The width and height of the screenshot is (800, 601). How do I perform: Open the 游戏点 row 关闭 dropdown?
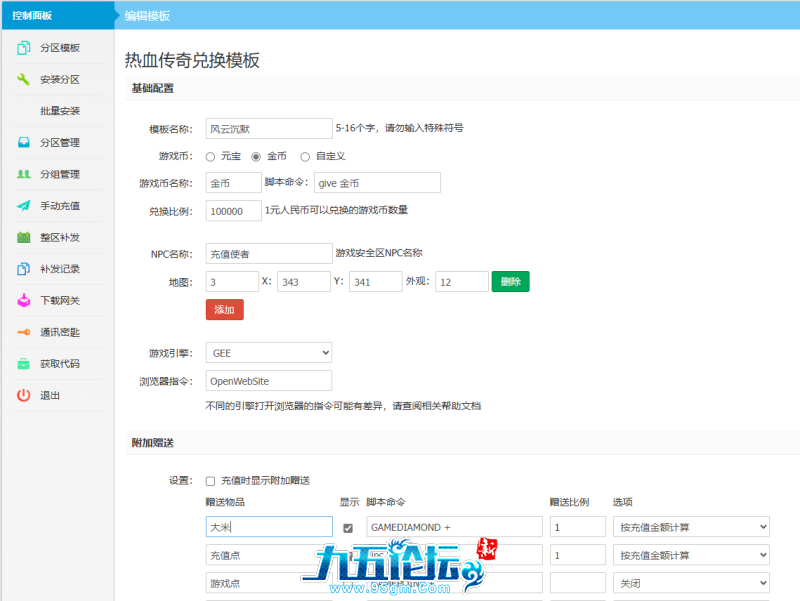[x=690, y=582]
